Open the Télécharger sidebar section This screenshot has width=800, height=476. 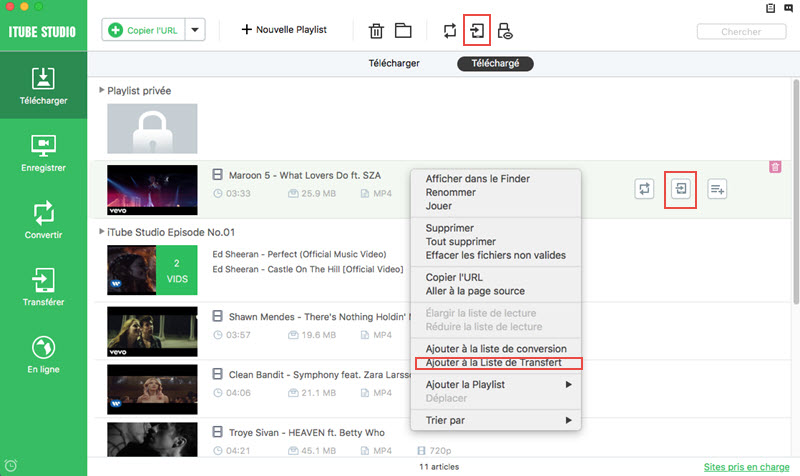(x=43, y=86)
